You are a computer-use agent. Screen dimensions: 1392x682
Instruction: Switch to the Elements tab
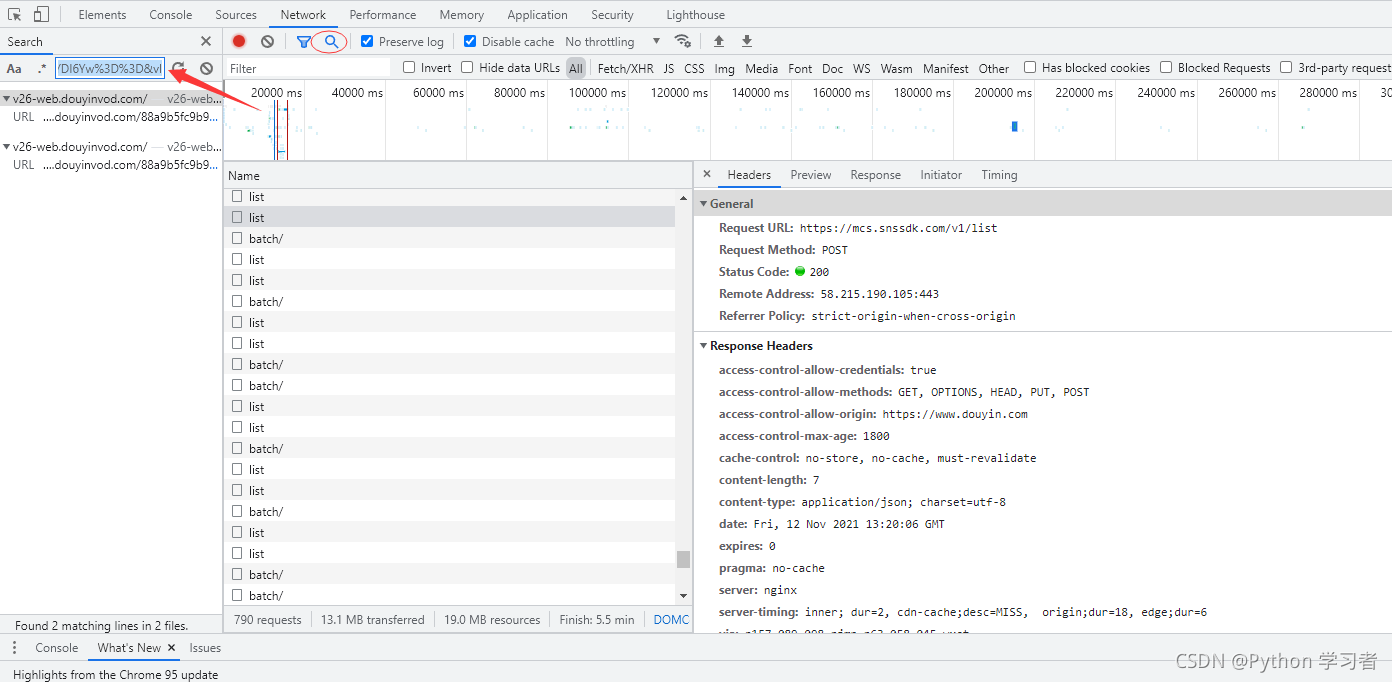point(102,14)
